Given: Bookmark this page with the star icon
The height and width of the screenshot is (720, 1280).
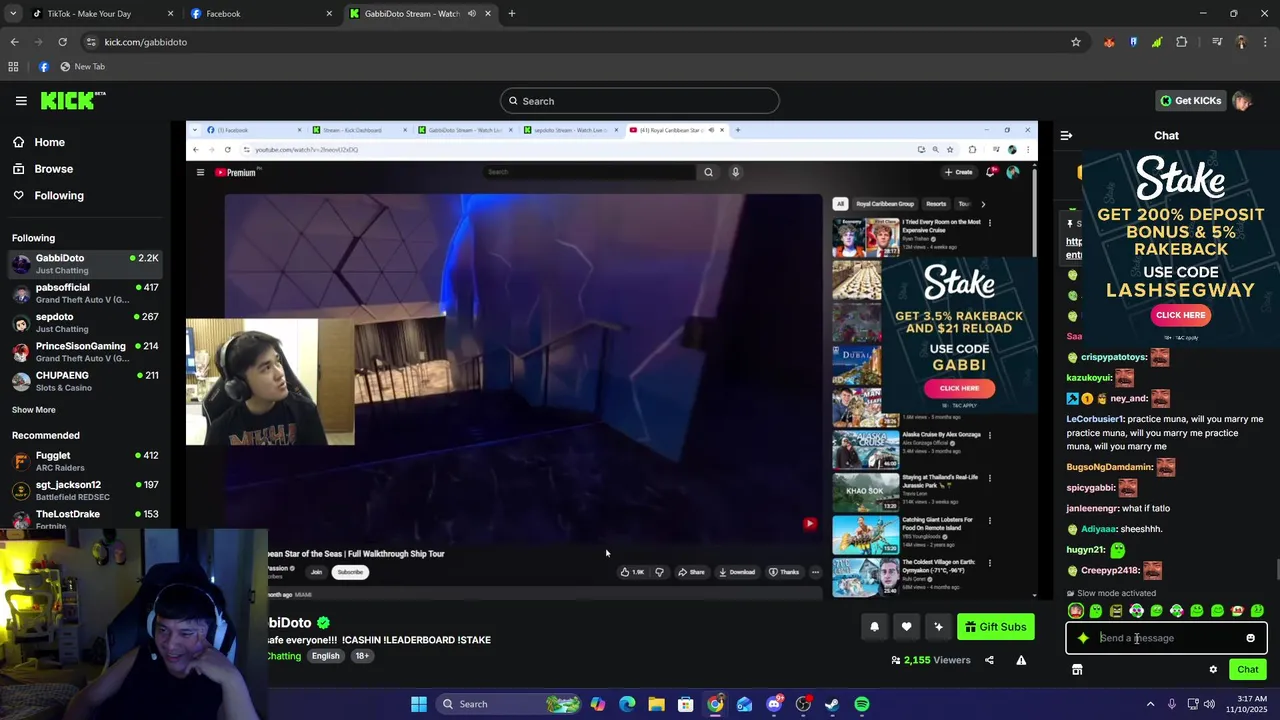Looking at the screenshot, I should pyautogui.click(x=1076, y=42).
